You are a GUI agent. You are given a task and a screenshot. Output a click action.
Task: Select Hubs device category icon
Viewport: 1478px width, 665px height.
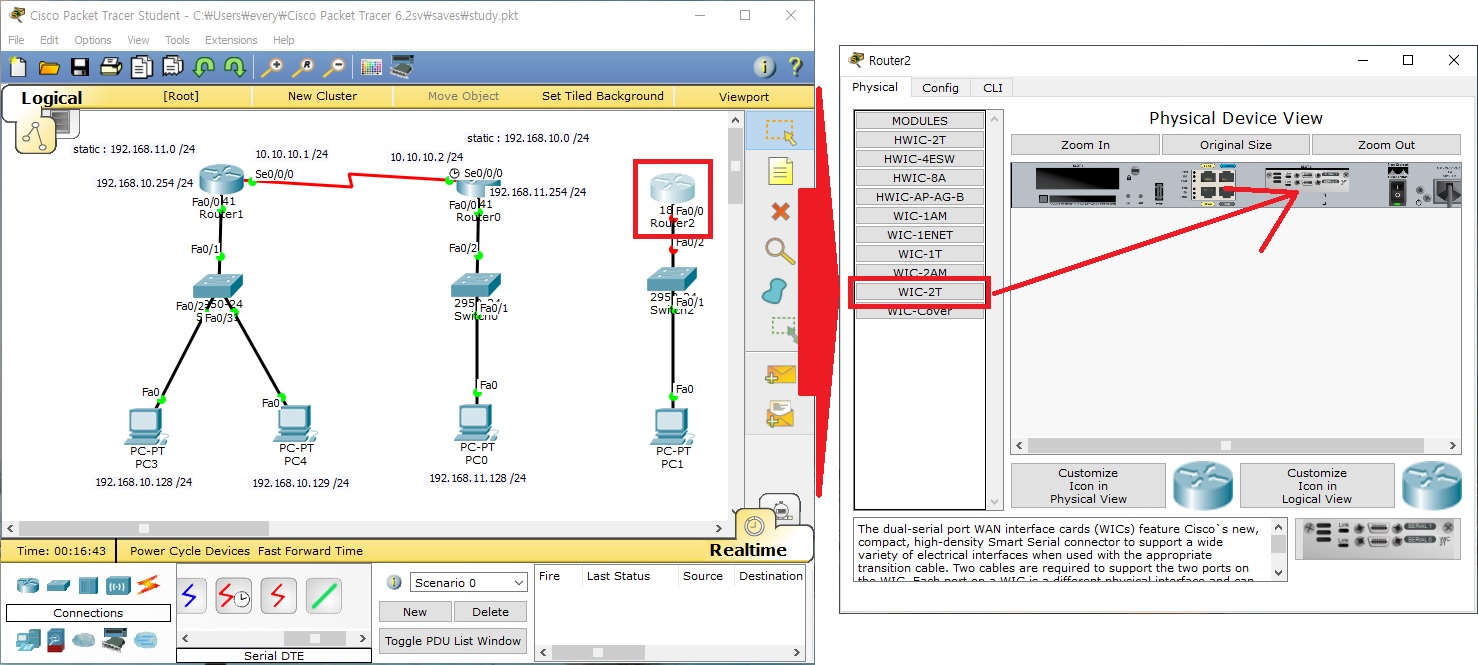coord(88,585)
